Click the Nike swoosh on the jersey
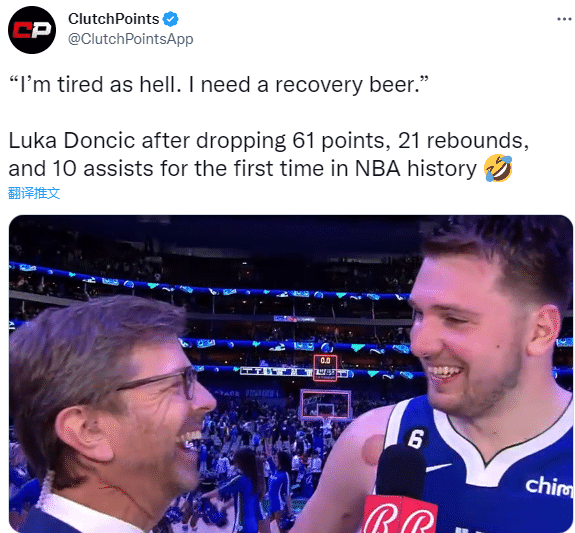Image resolution: width=575 pixels, height=533 pixels. click(439, 467)
